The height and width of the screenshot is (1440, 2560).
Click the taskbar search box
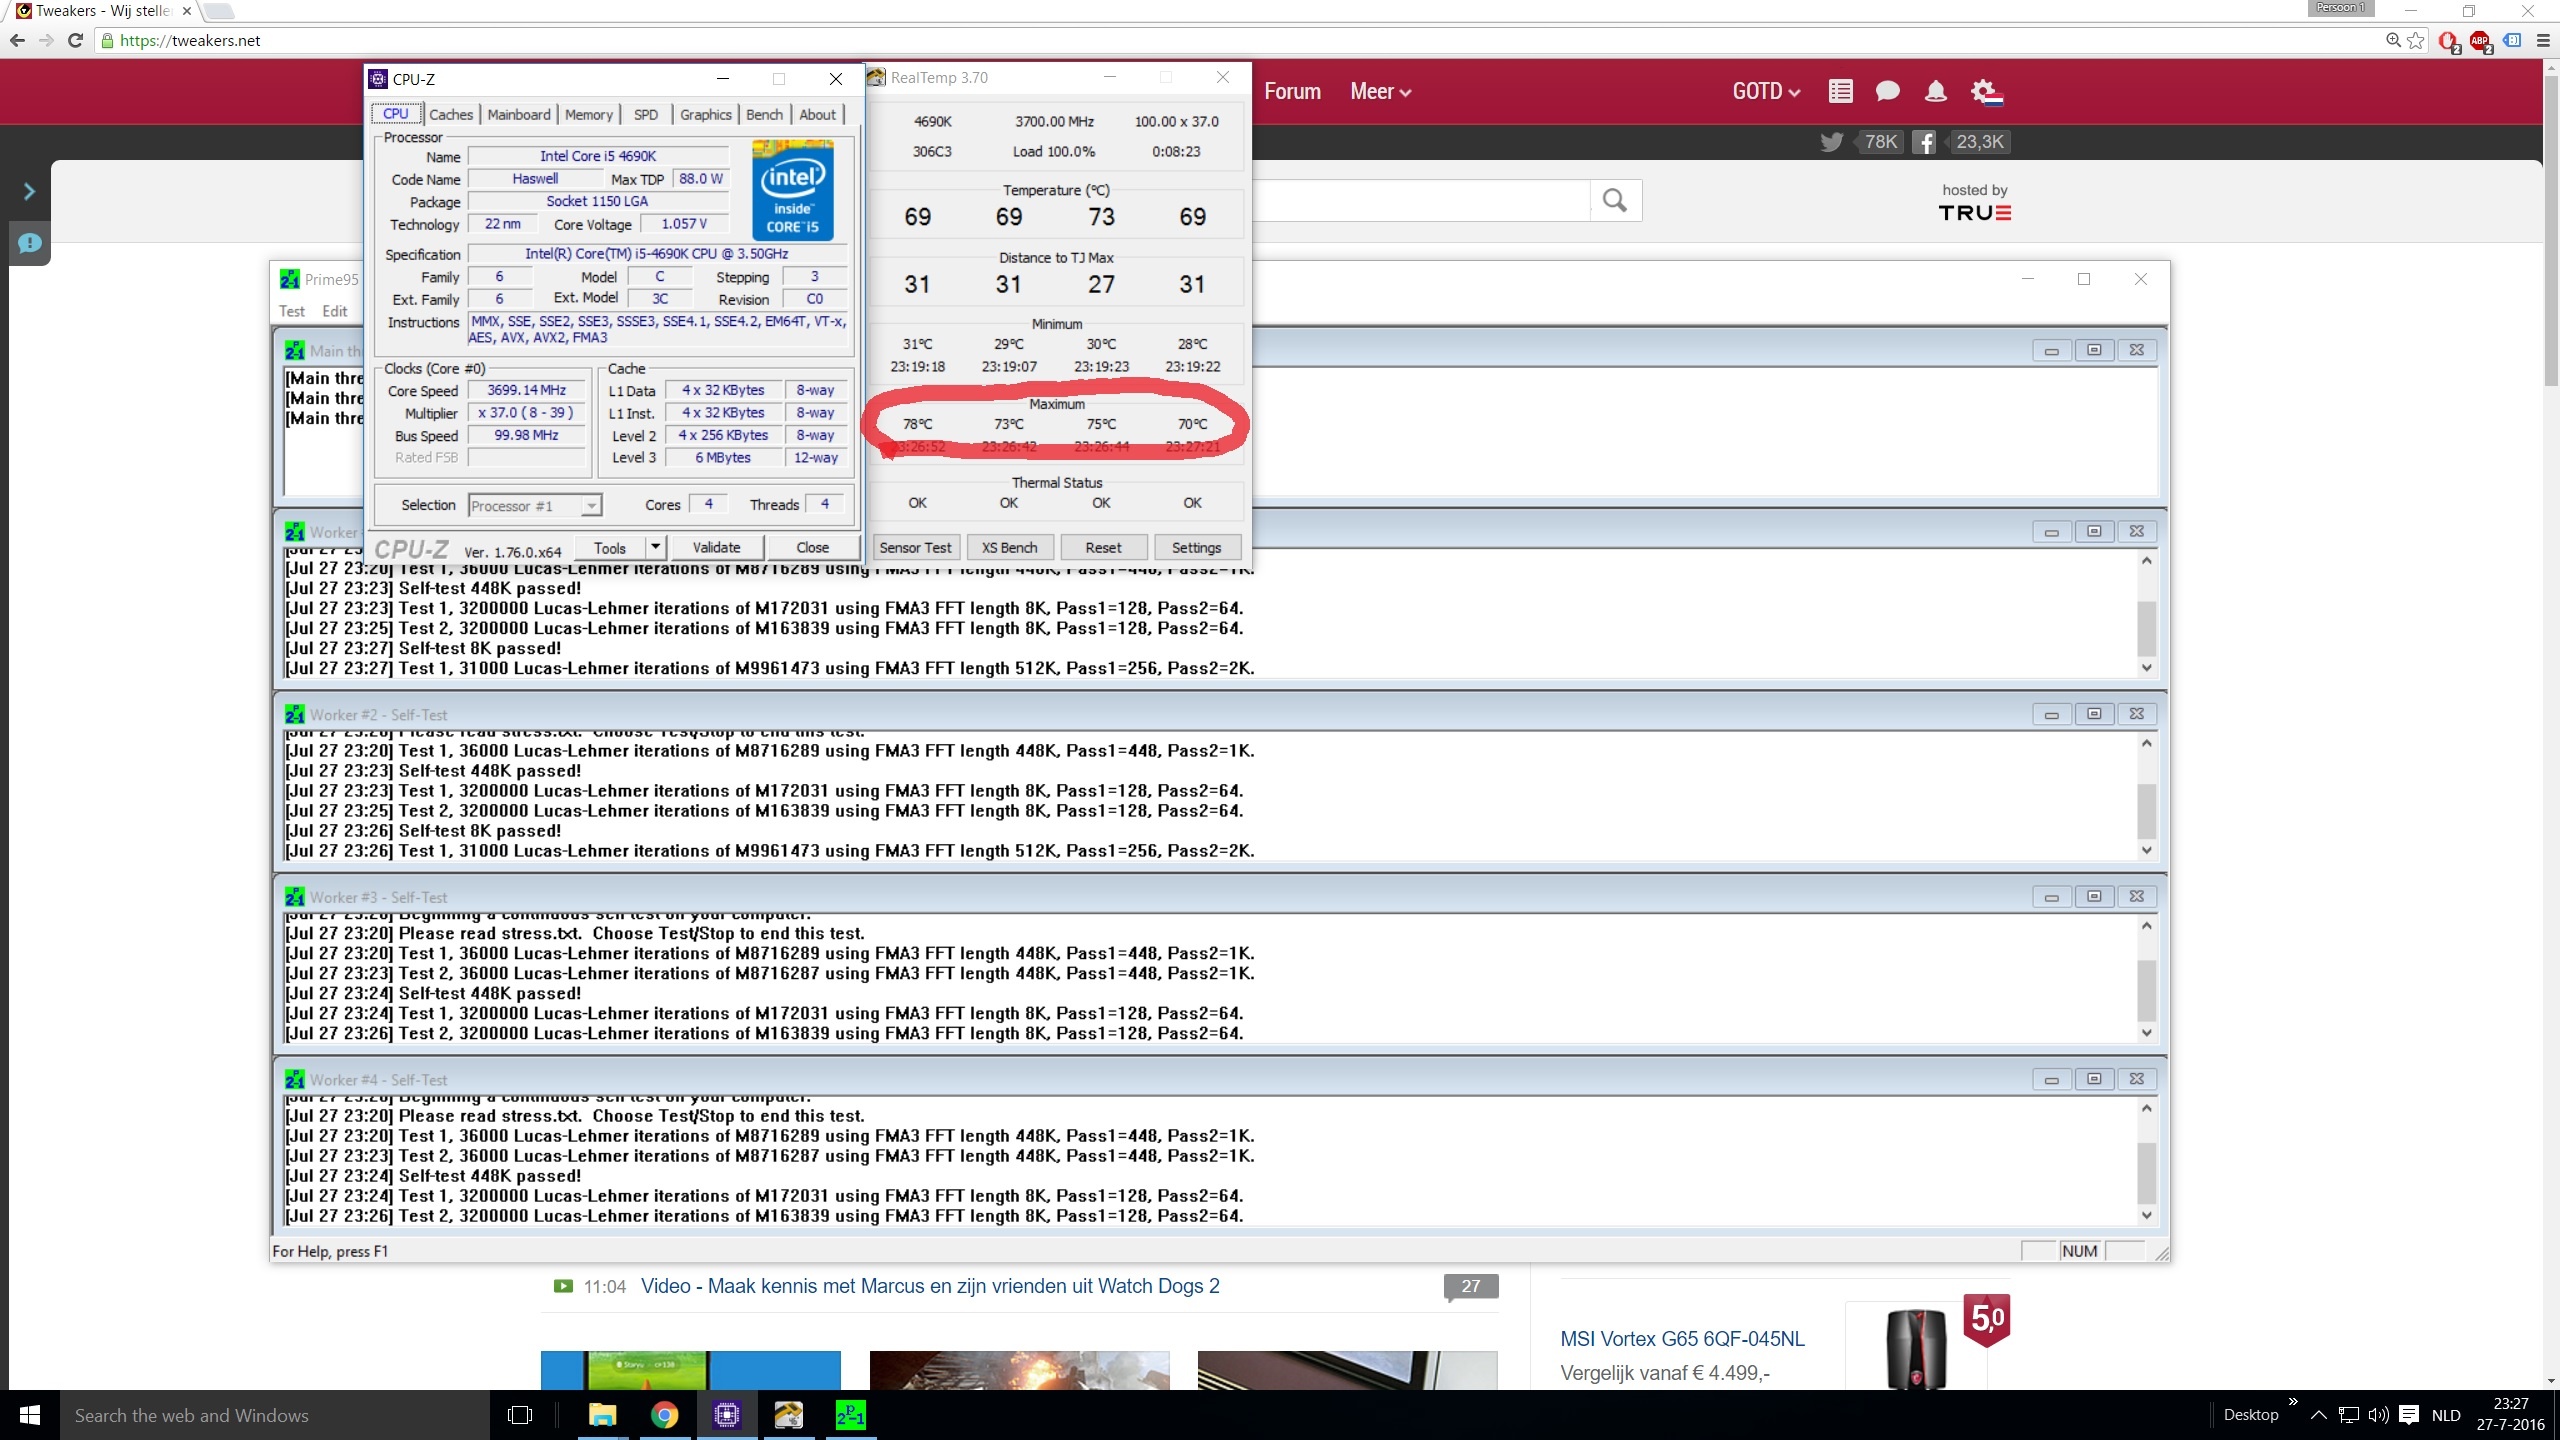(x=275, y=1415)
